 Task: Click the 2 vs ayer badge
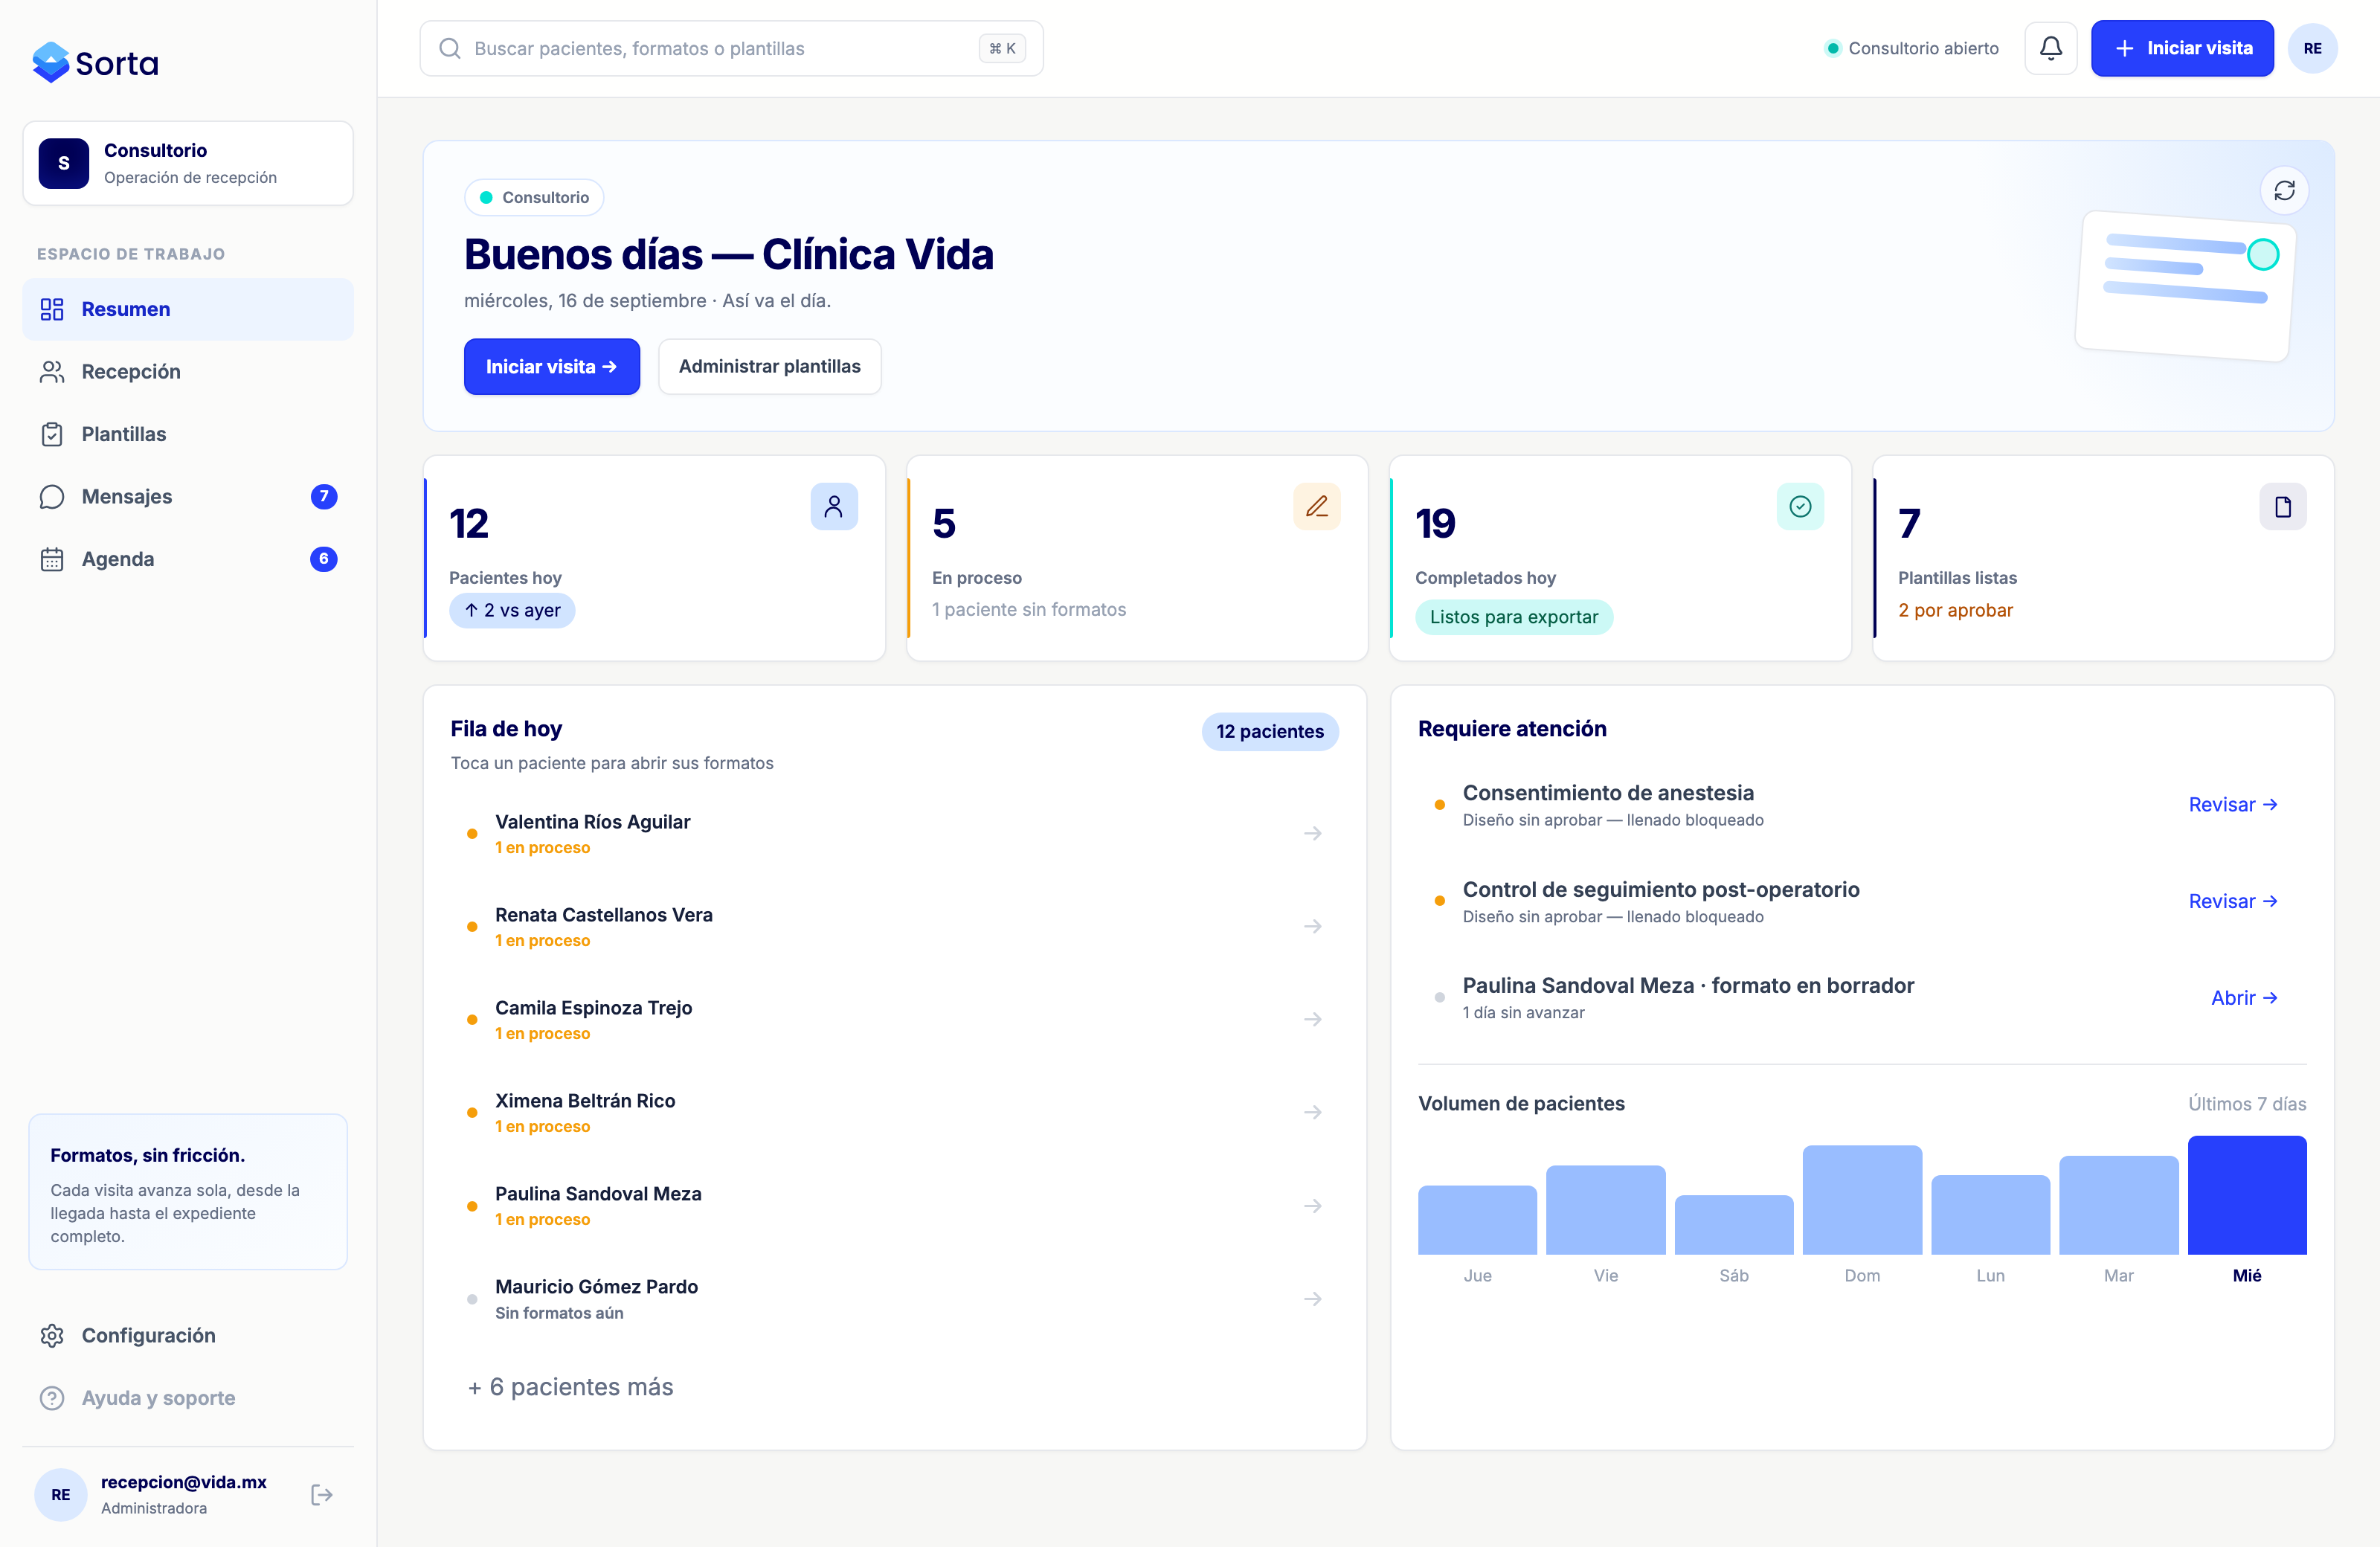point(511,611)
